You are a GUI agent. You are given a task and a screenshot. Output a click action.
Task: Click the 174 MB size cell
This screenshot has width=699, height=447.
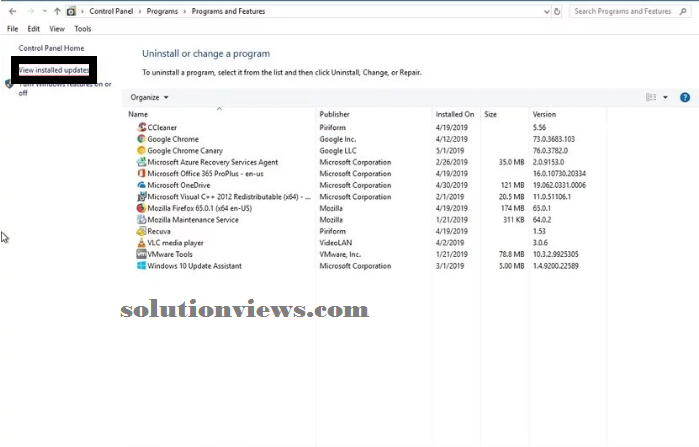(x=512, y=208)
